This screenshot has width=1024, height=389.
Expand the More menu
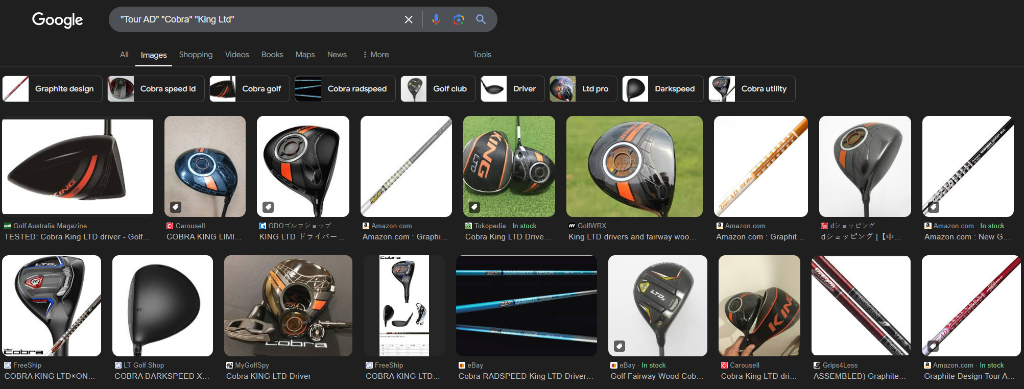pos(376,55)
